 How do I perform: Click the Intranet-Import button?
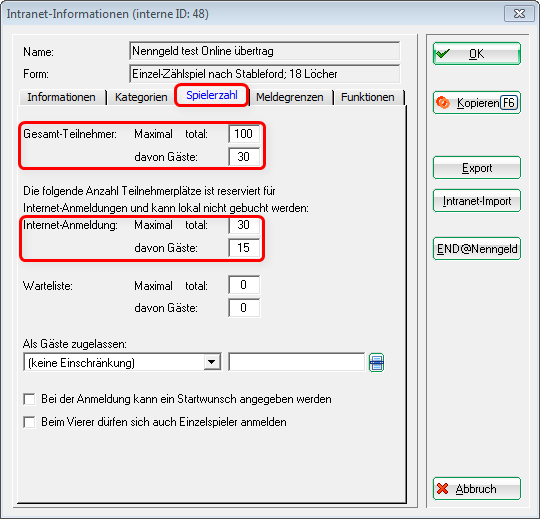tap(477, 201)
